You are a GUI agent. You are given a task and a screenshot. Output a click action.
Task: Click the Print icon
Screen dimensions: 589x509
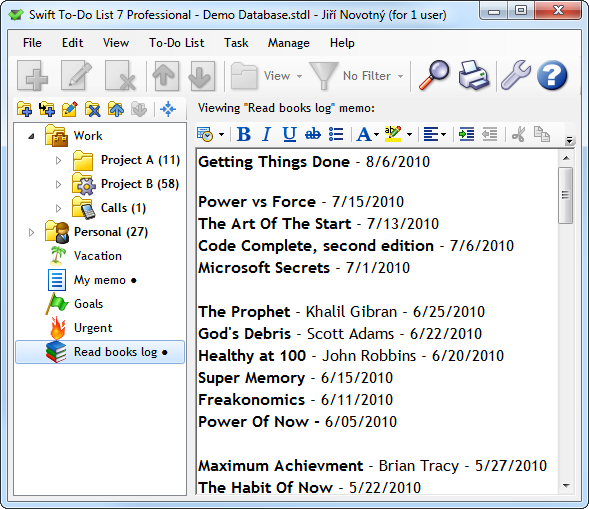(474, 75)
